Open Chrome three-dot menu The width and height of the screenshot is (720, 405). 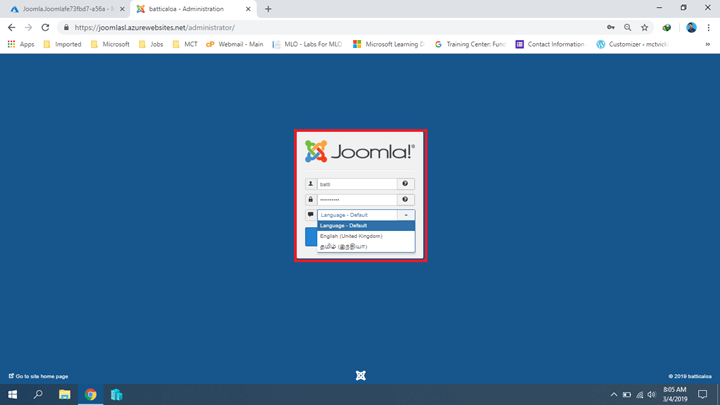point(709,28)
